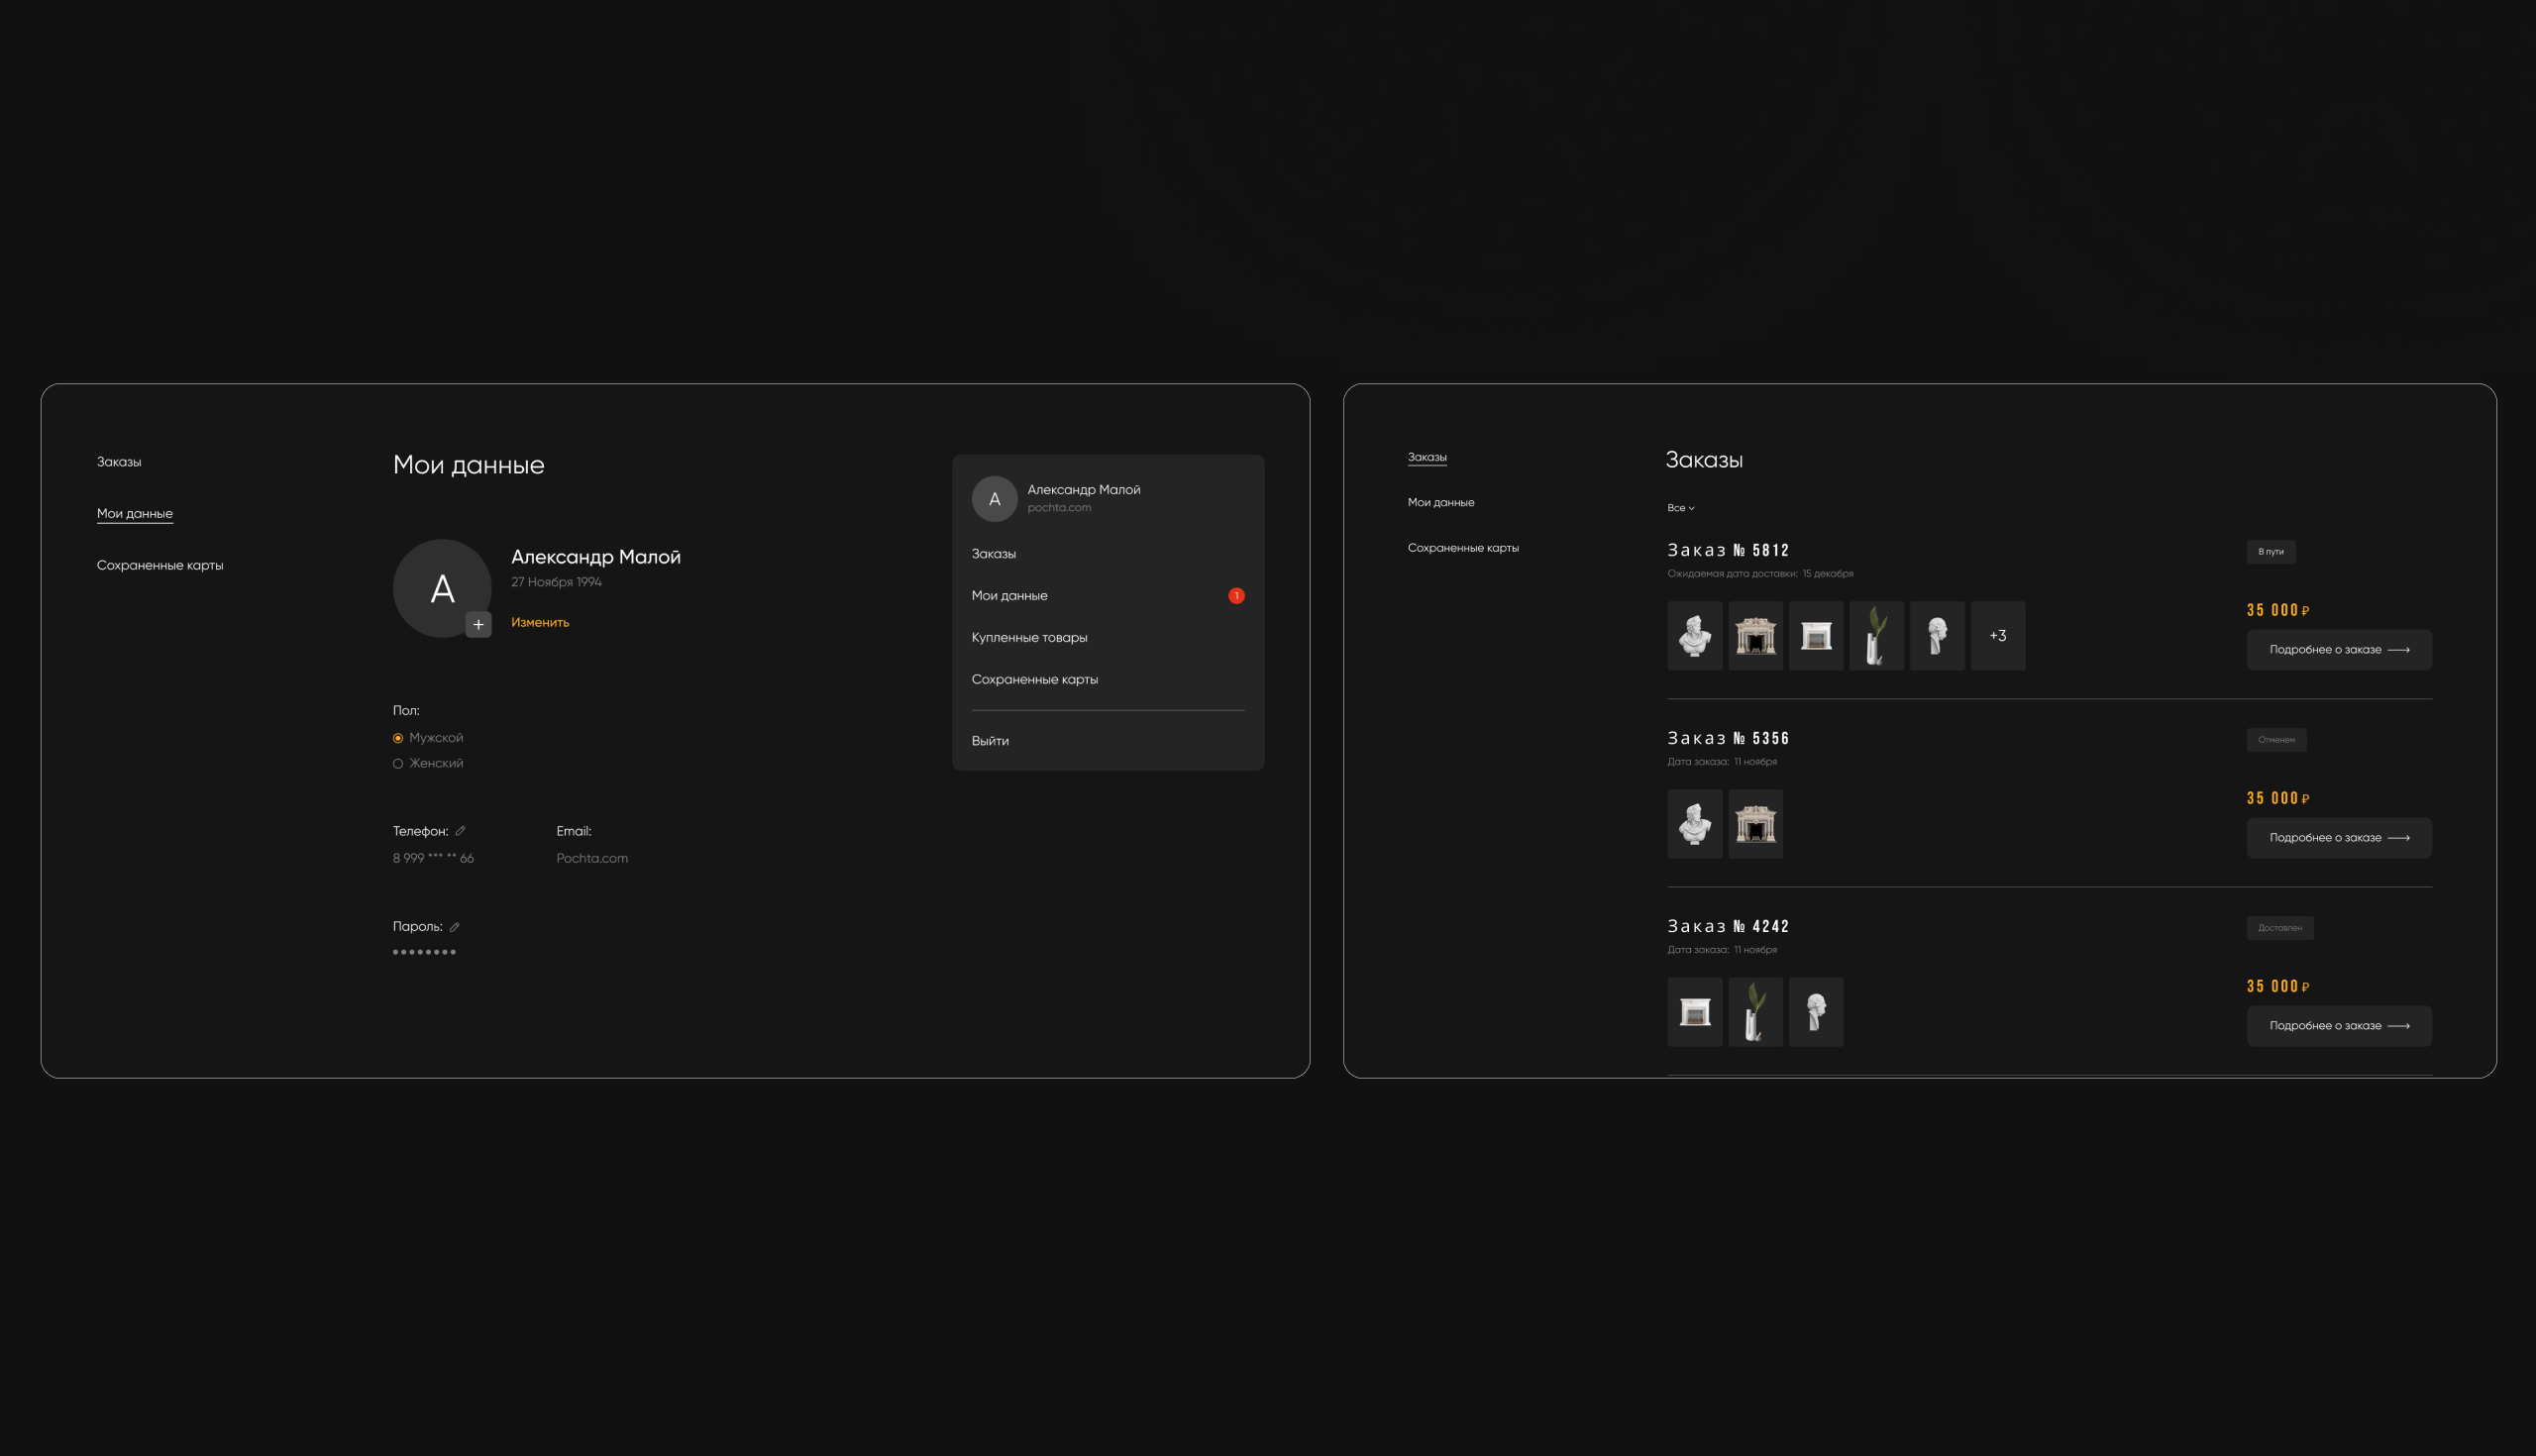2536x1456 pixels.
Task: Click the pencil icon next to Телефон
Action: point(460,831)
